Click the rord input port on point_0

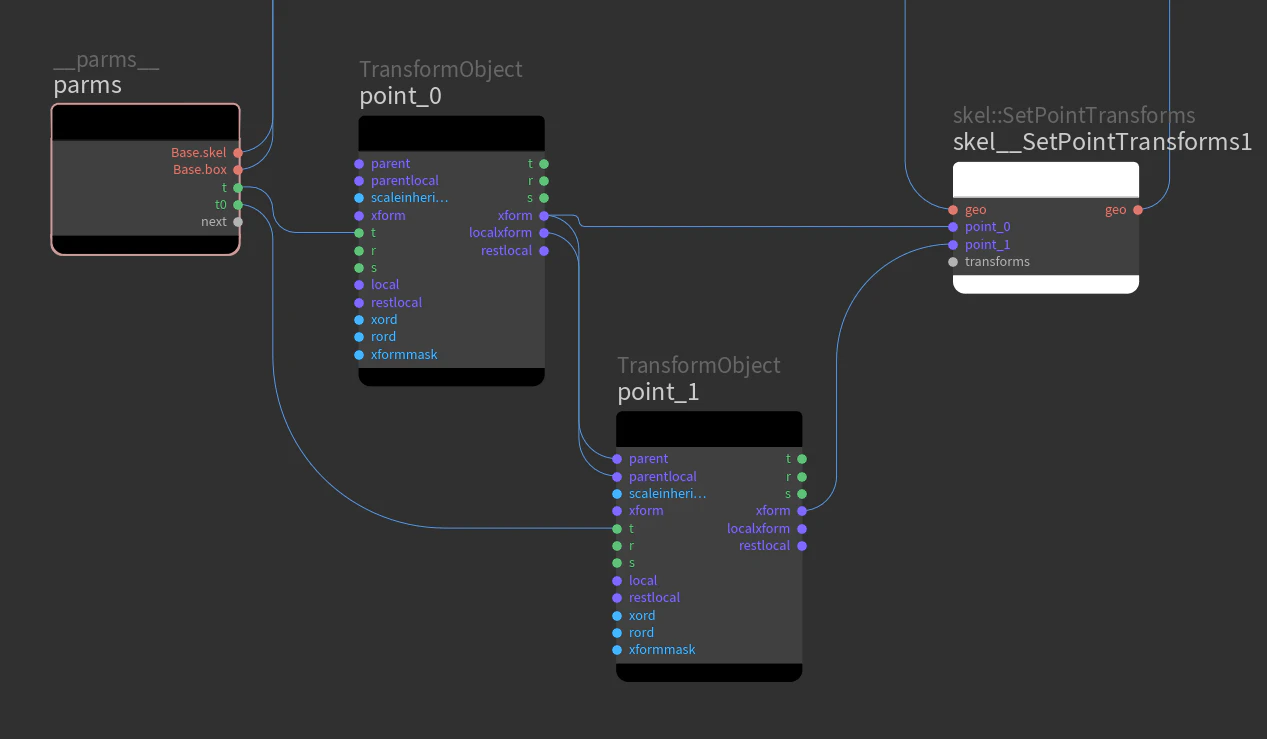click(x=359, y=337)
